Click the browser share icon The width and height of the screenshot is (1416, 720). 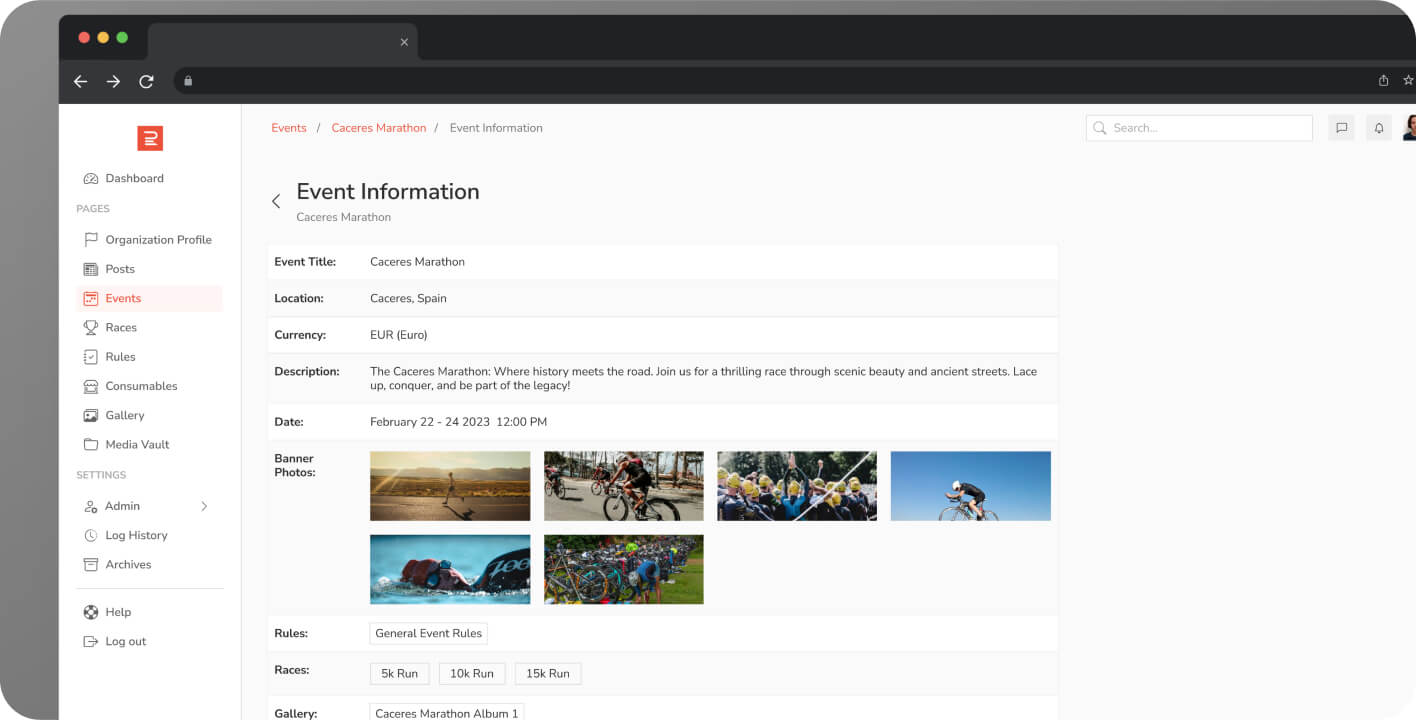click(x=1384, y=81)
